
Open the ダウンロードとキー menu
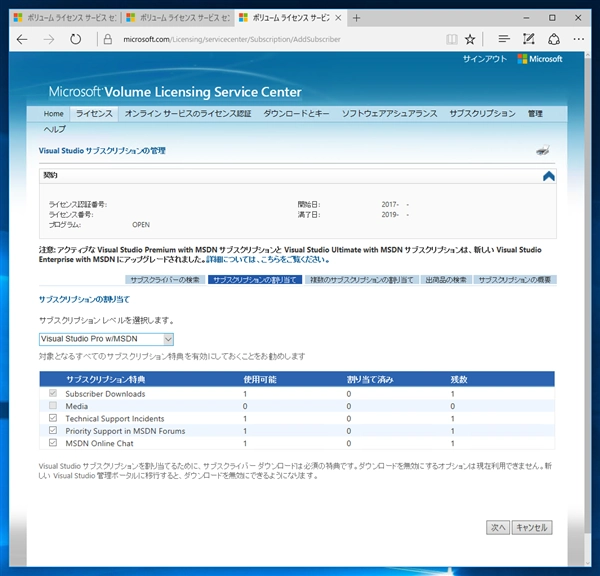[296, 114]
